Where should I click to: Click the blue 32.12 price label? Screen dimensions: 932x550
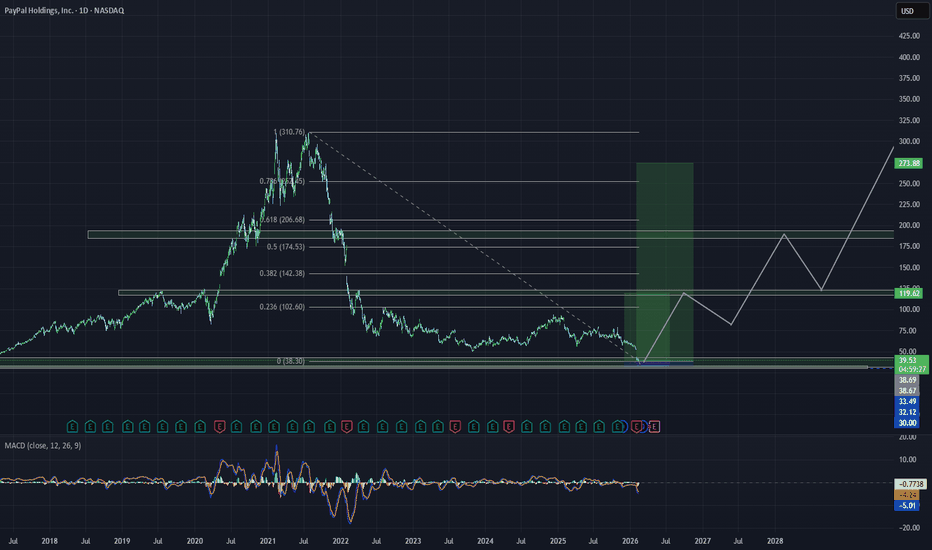coord(907,412)
